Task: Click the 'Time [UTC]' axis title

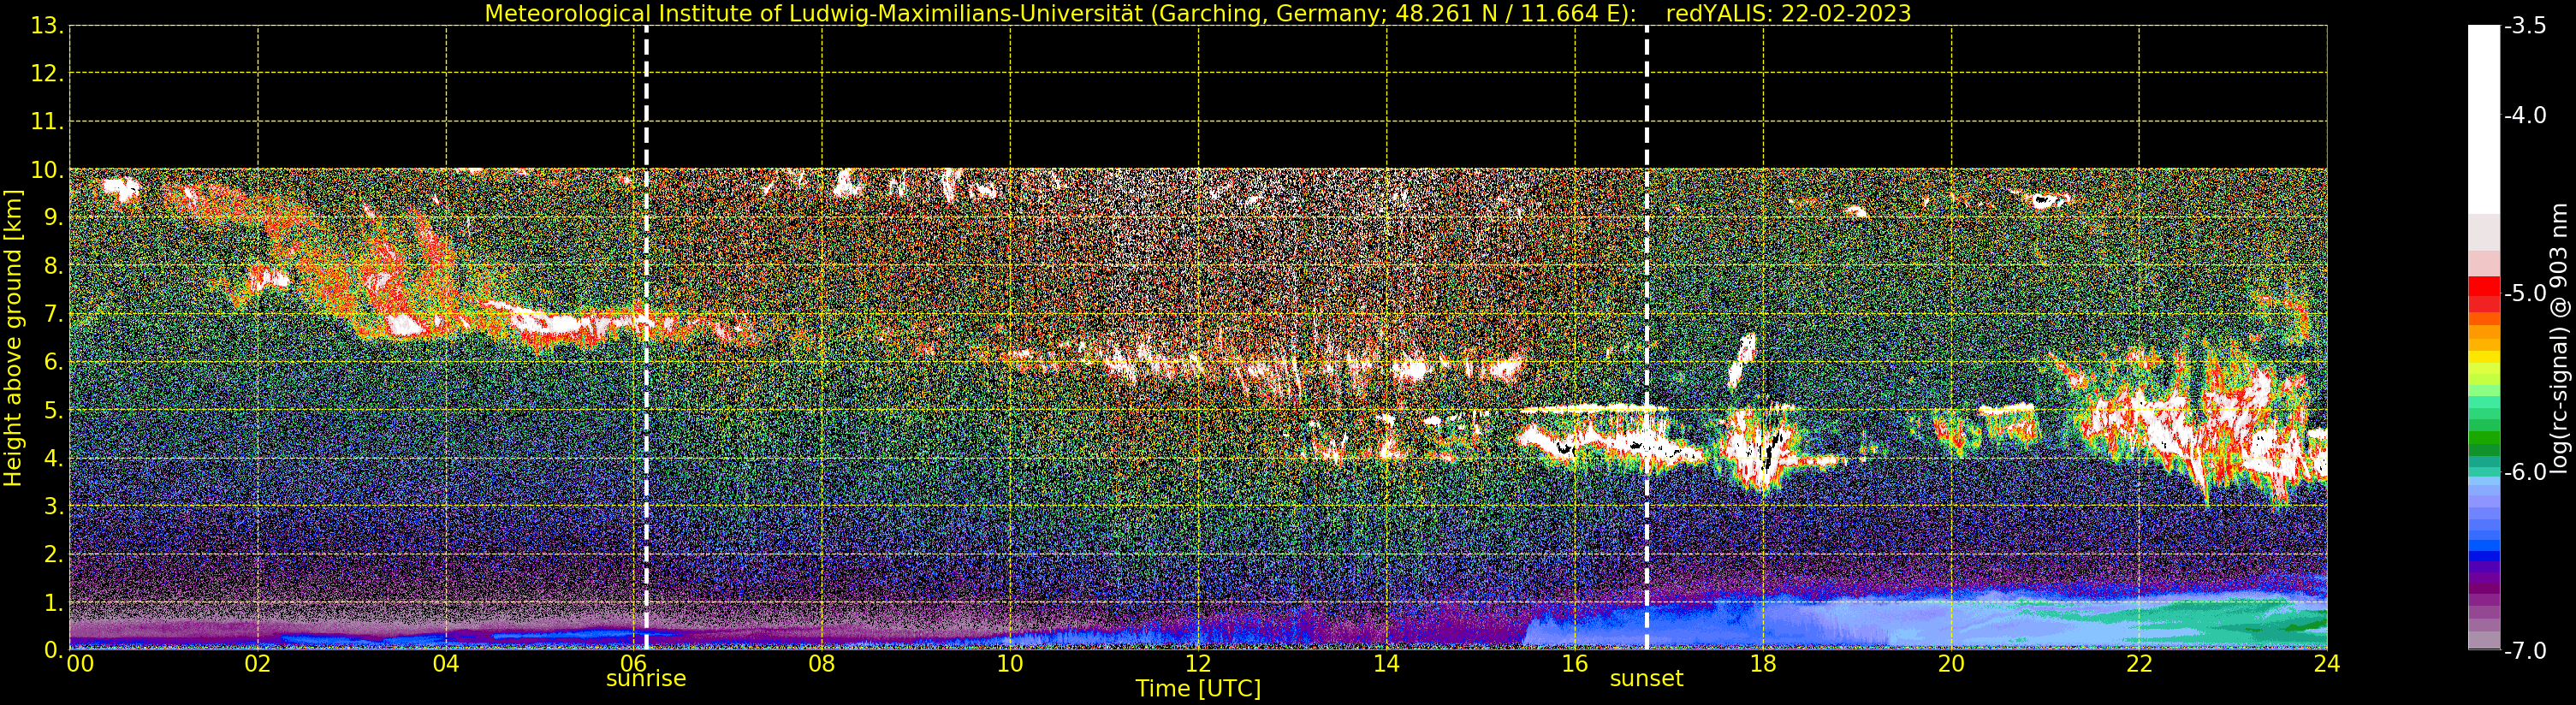Action: (1197, 689)
